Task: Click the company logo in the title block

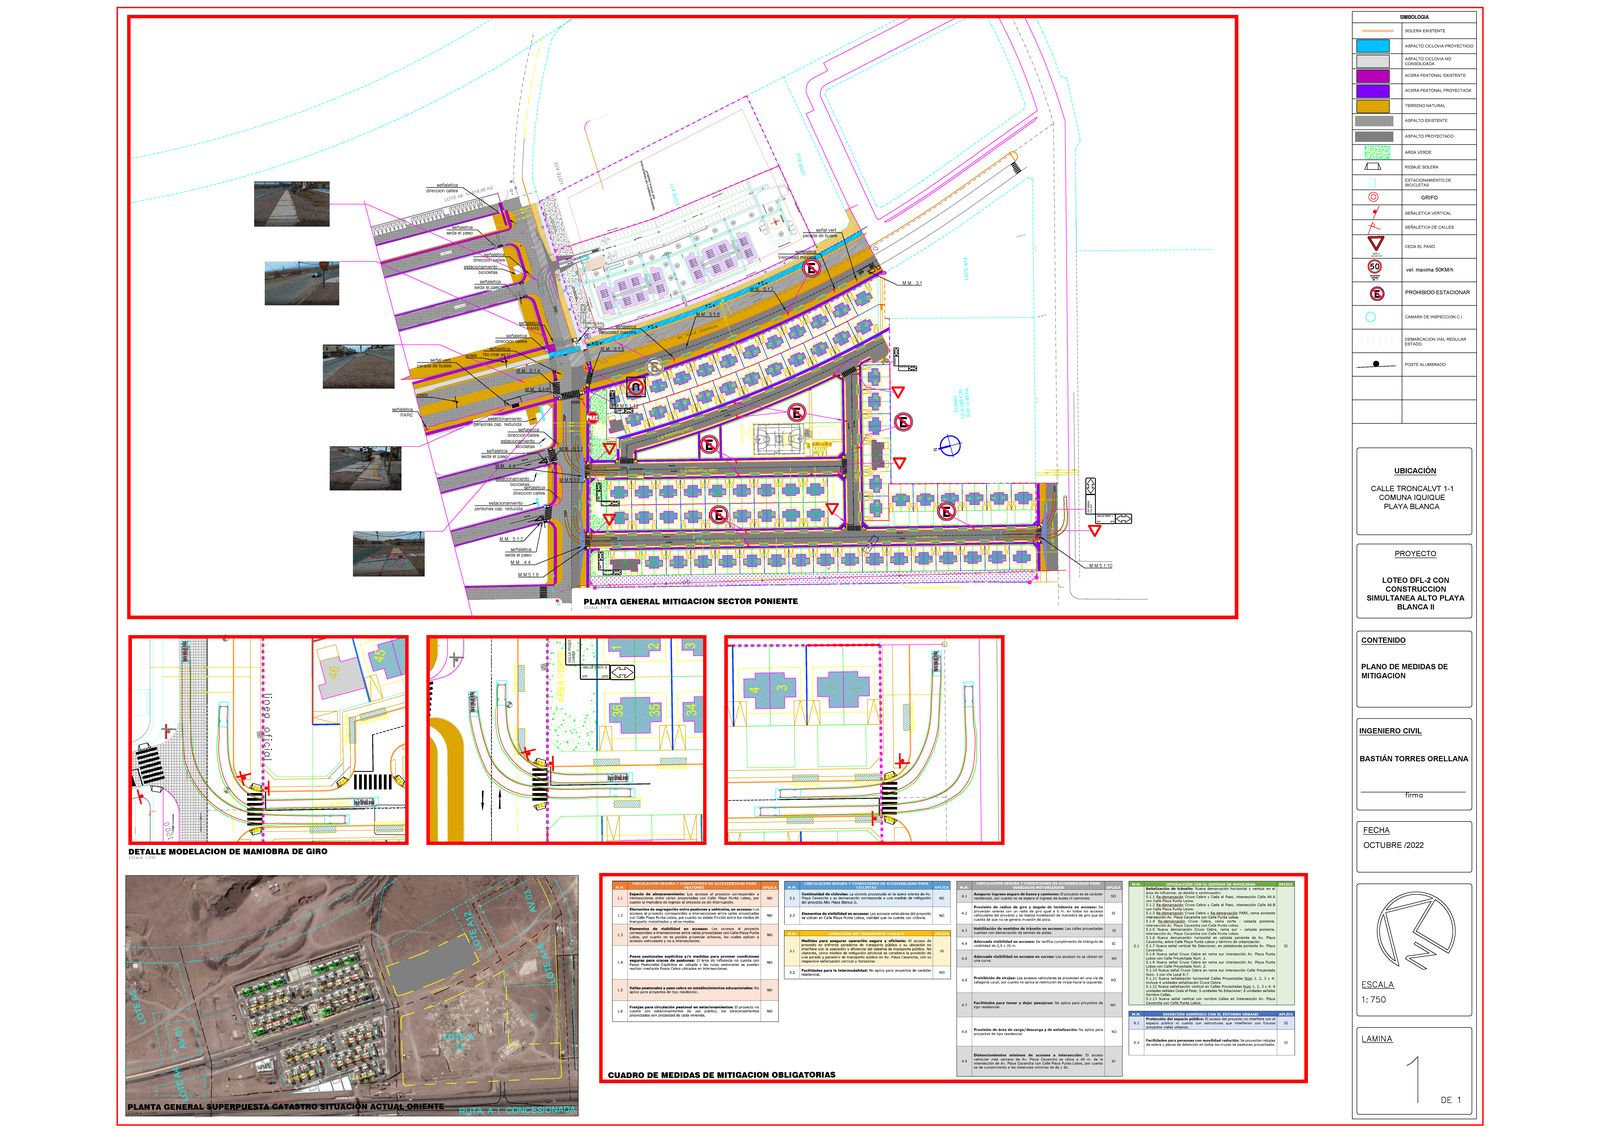Action: click(1414, 931)
